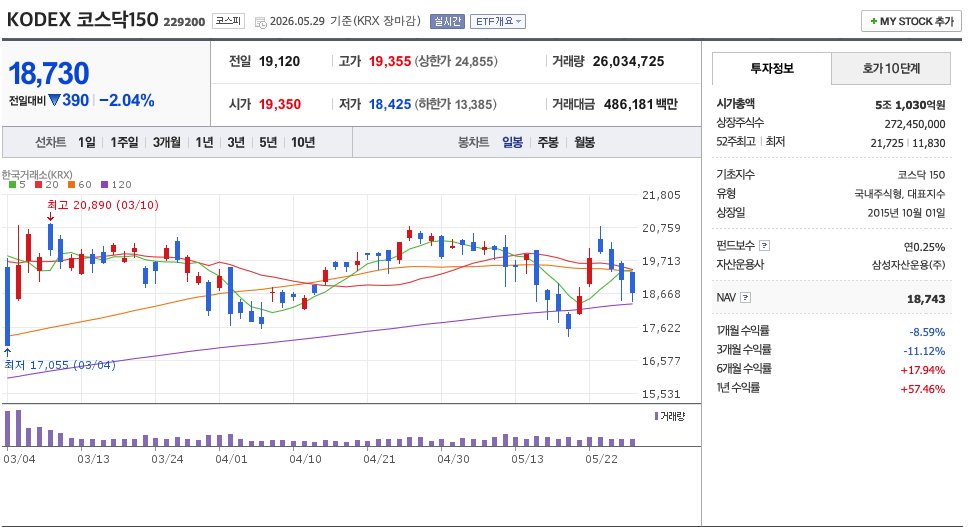973x527 pixels.
Task: Click the 거래대금 value 486,181 백만
Action: pos(640,104)
